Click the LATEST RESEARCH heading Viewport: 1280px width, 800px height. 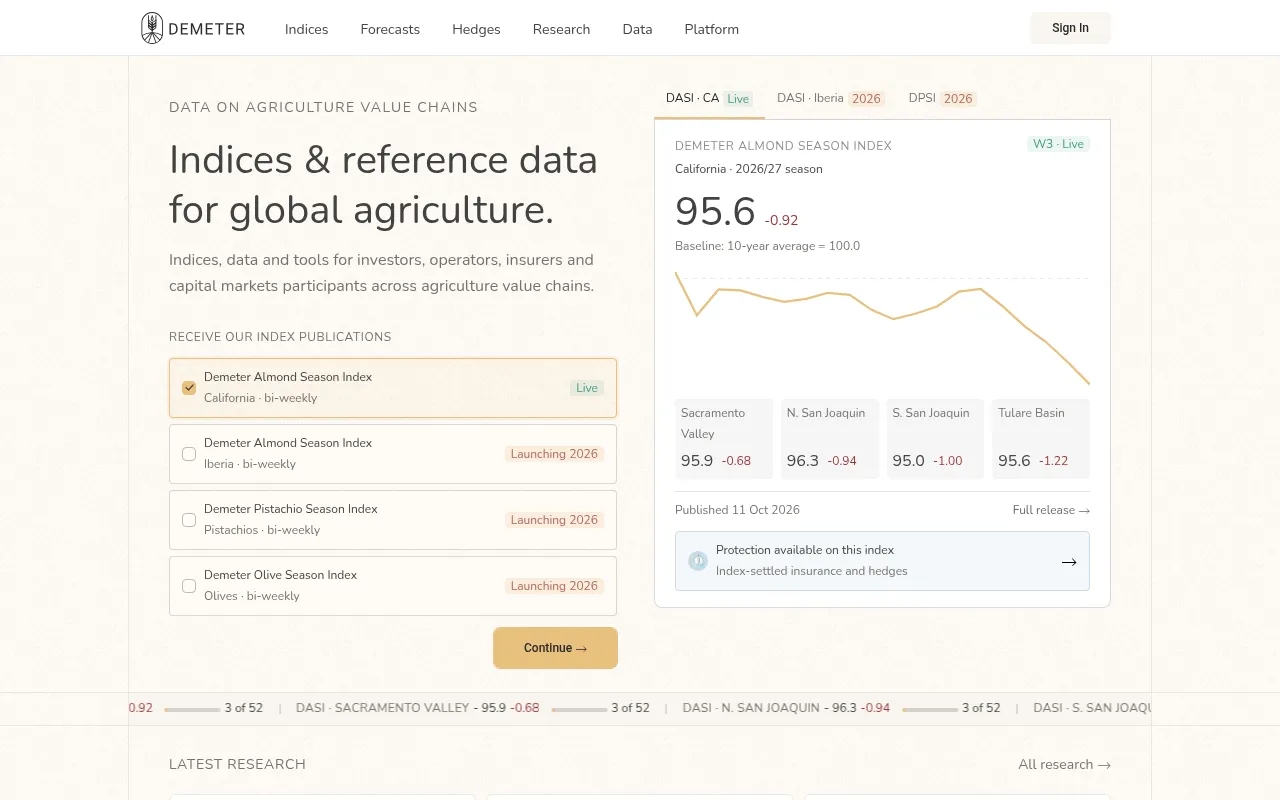tap(237, 764)
